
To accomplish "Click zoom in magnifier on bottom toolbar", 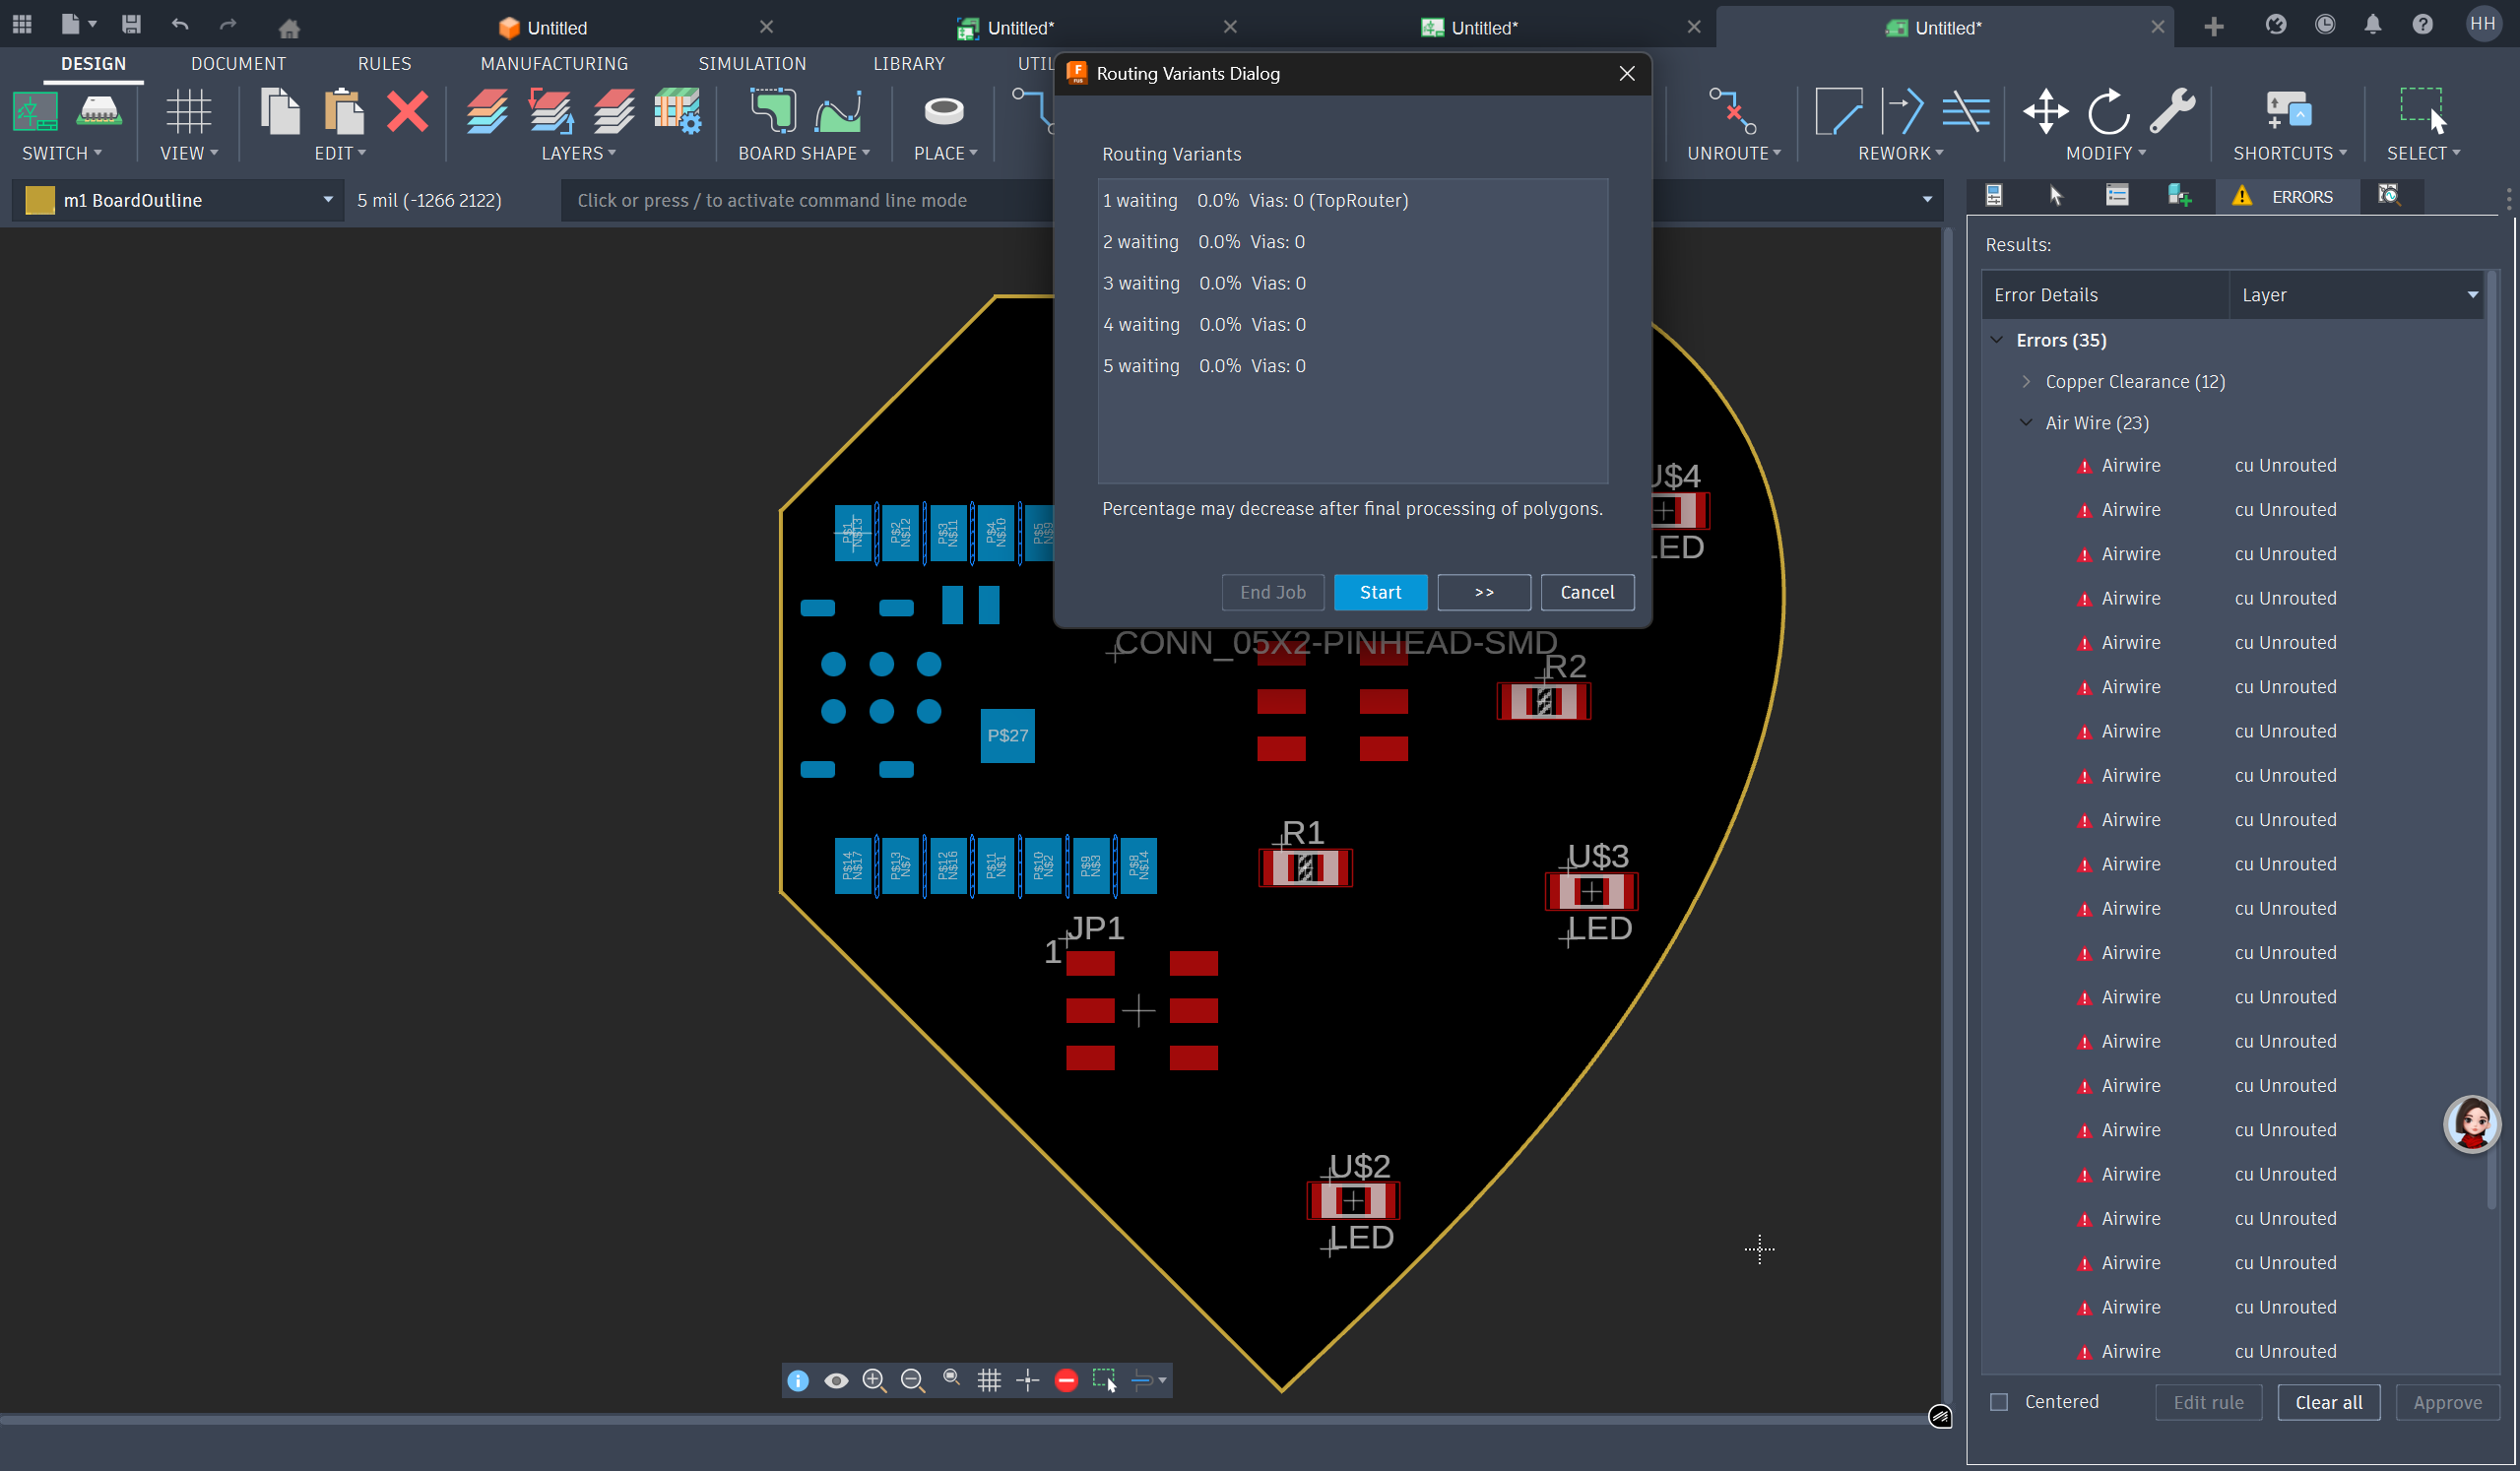I will click(874, 1380).
